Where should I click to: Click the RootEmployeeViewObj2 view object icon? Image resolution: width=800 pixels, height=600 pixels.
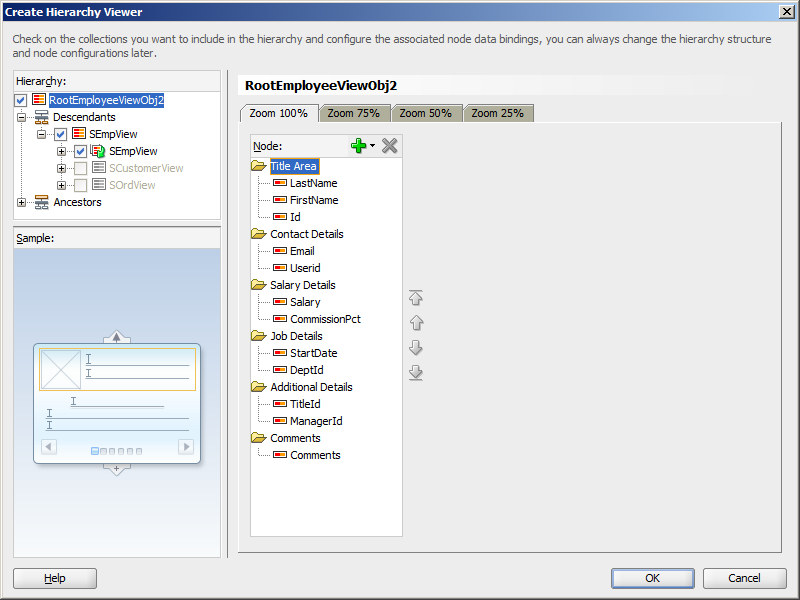[39, 99]
